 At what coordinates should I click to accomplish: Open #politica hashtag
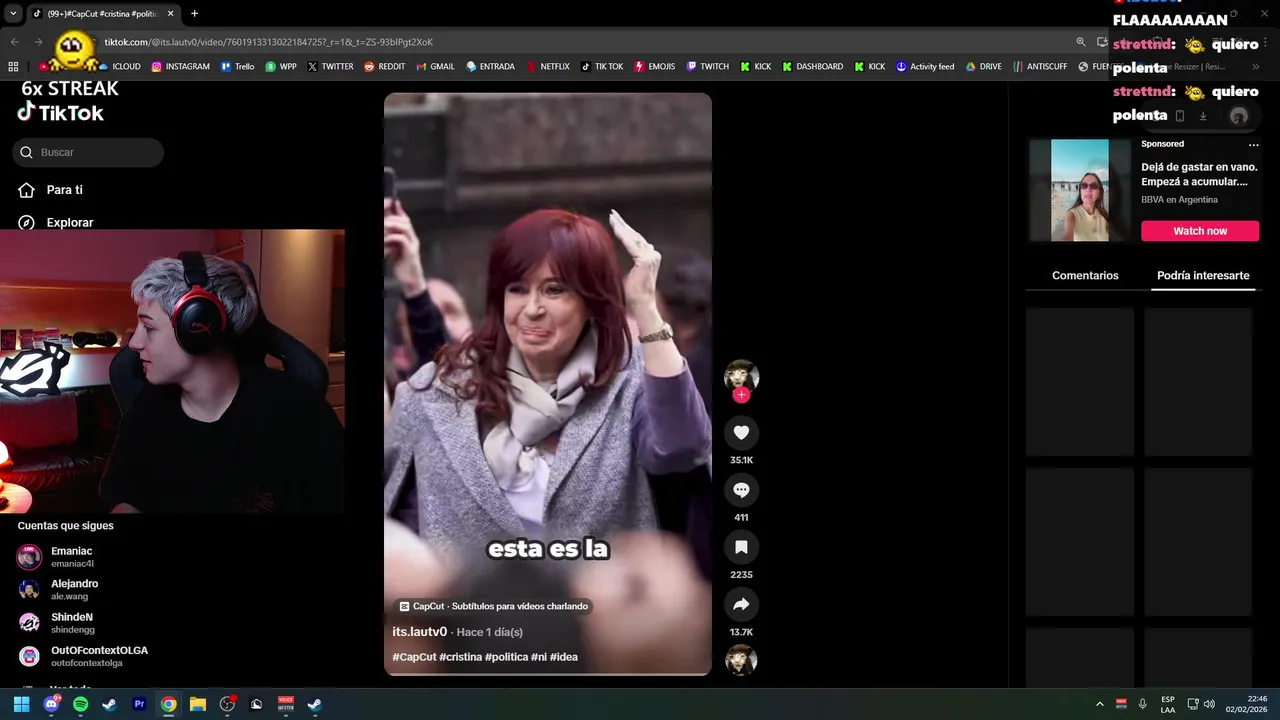coord(506,657)
